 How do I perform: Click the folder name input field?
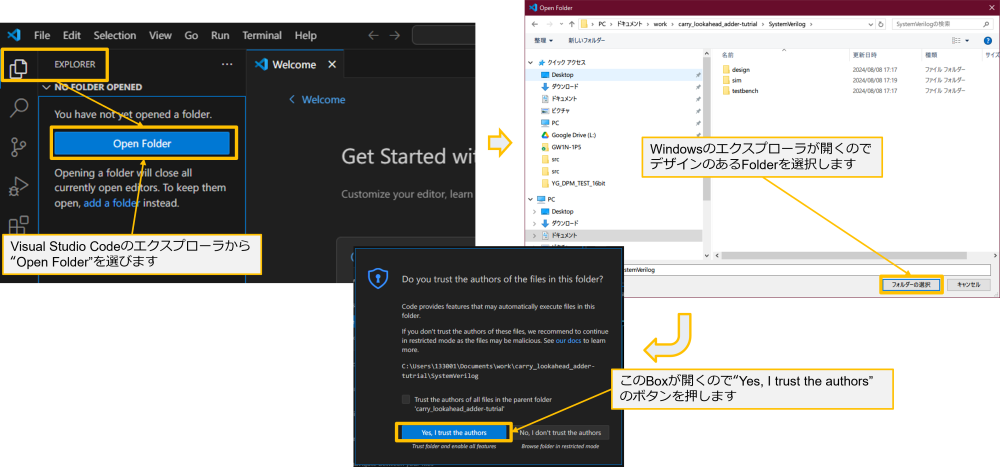pos(805,269)
